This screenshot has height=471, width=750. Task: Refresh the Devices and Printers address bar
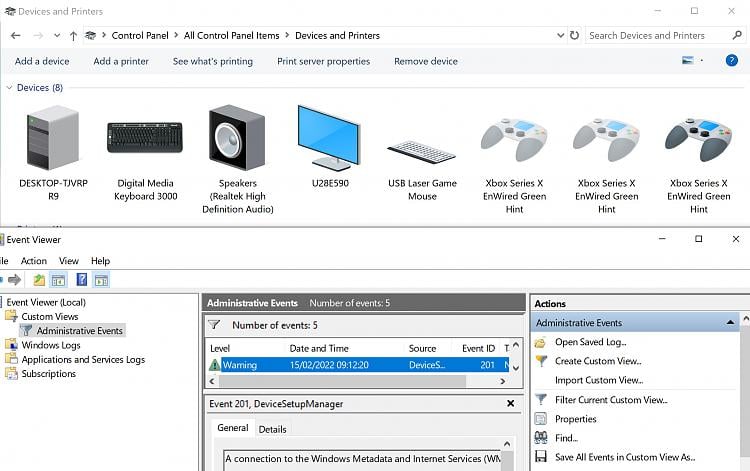click(574, 35)
